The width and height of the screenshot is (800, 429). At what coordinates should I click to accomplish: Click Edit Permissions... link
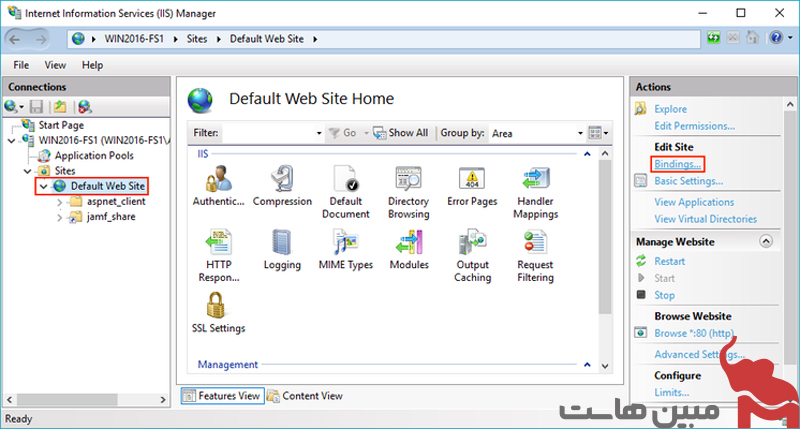click(694, 126)
